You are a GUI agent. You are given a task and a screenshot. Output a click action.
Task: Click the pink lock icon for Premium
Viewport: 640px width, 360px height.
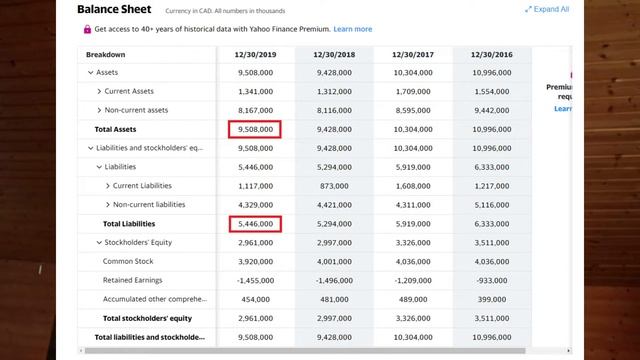click(87, 29)
